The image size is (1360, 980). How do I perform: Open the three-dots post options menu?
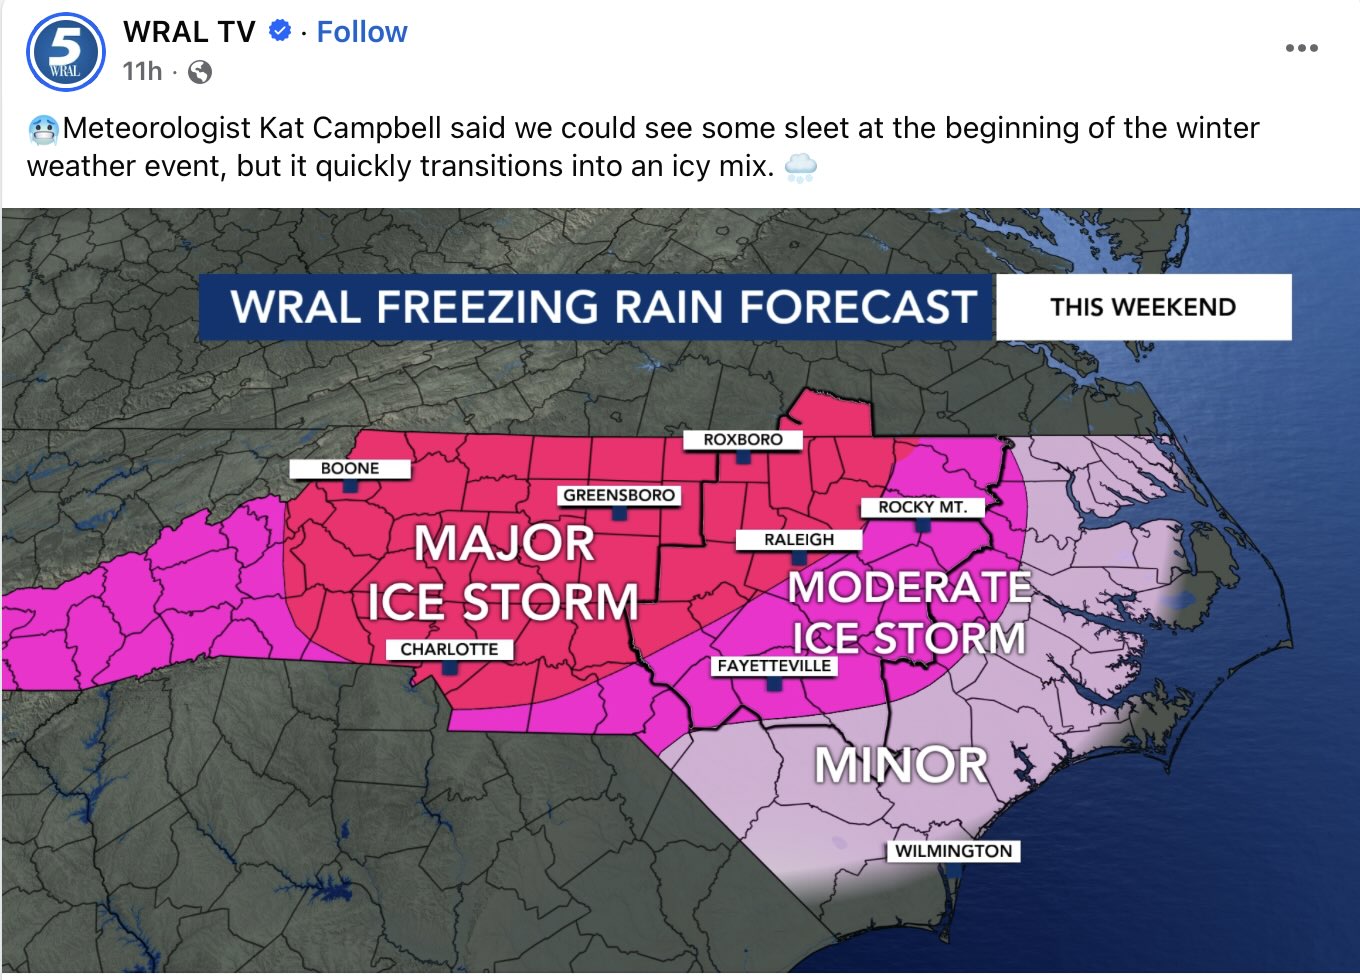(x=1301, y=48)
